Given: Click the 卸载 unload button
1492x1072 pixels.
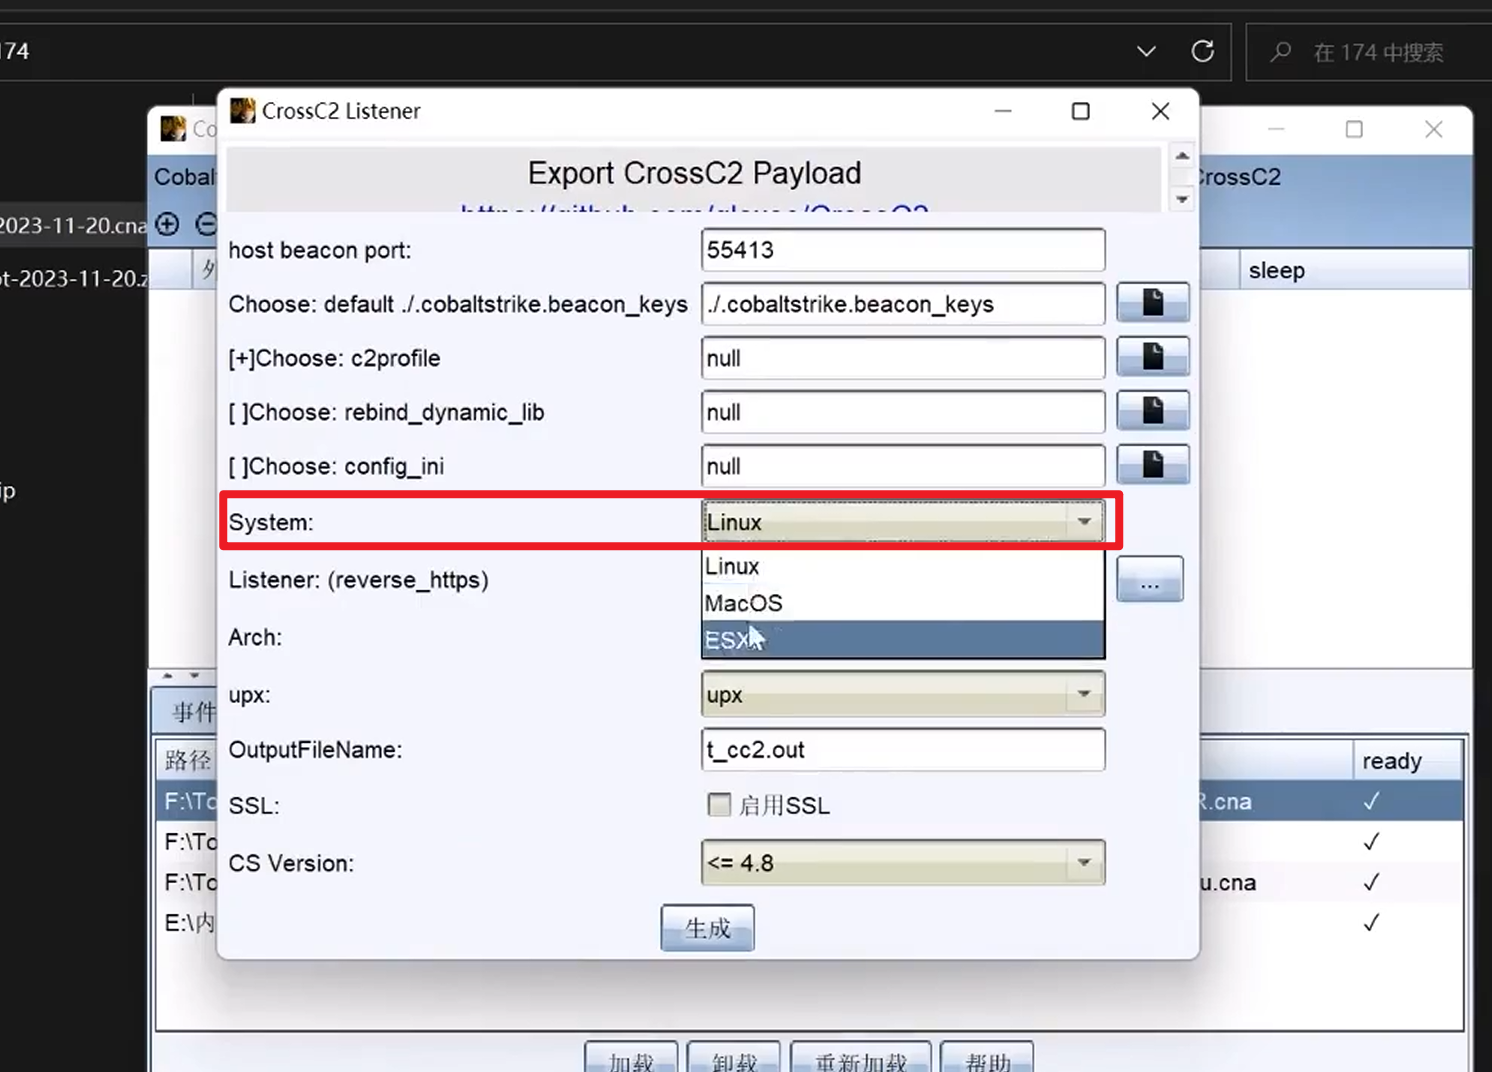Looking at the screenshot, I should (x=735, y=1058).
